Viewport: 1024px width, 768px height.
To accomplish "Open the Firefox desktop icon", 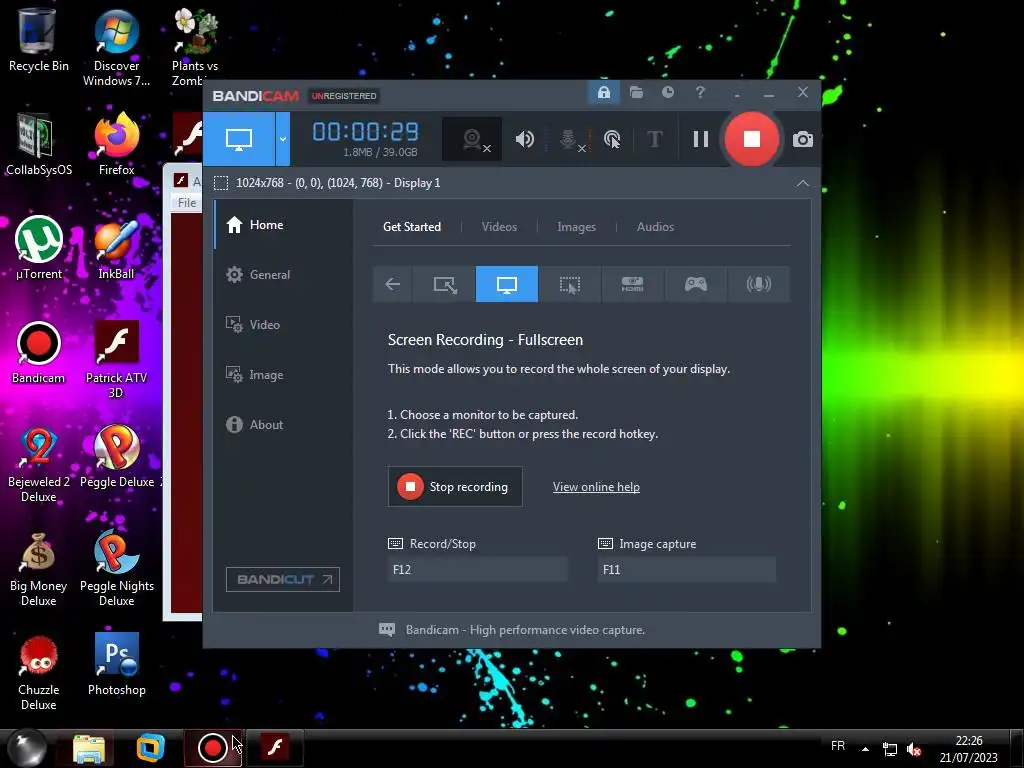I will [116, 144].
